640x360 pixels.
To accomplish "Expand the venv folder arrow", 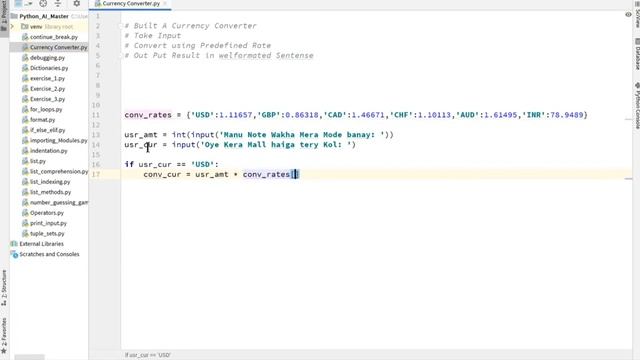I will click(13, 27).
